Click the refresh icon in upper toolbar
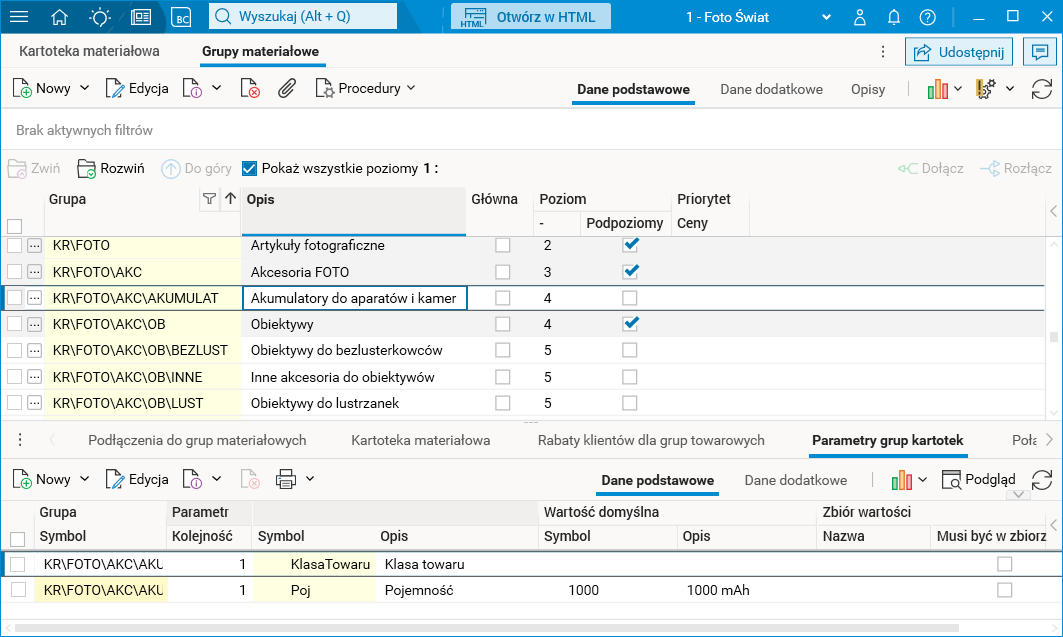Viewport: 1063px width, 637px height. [1042, 89]
